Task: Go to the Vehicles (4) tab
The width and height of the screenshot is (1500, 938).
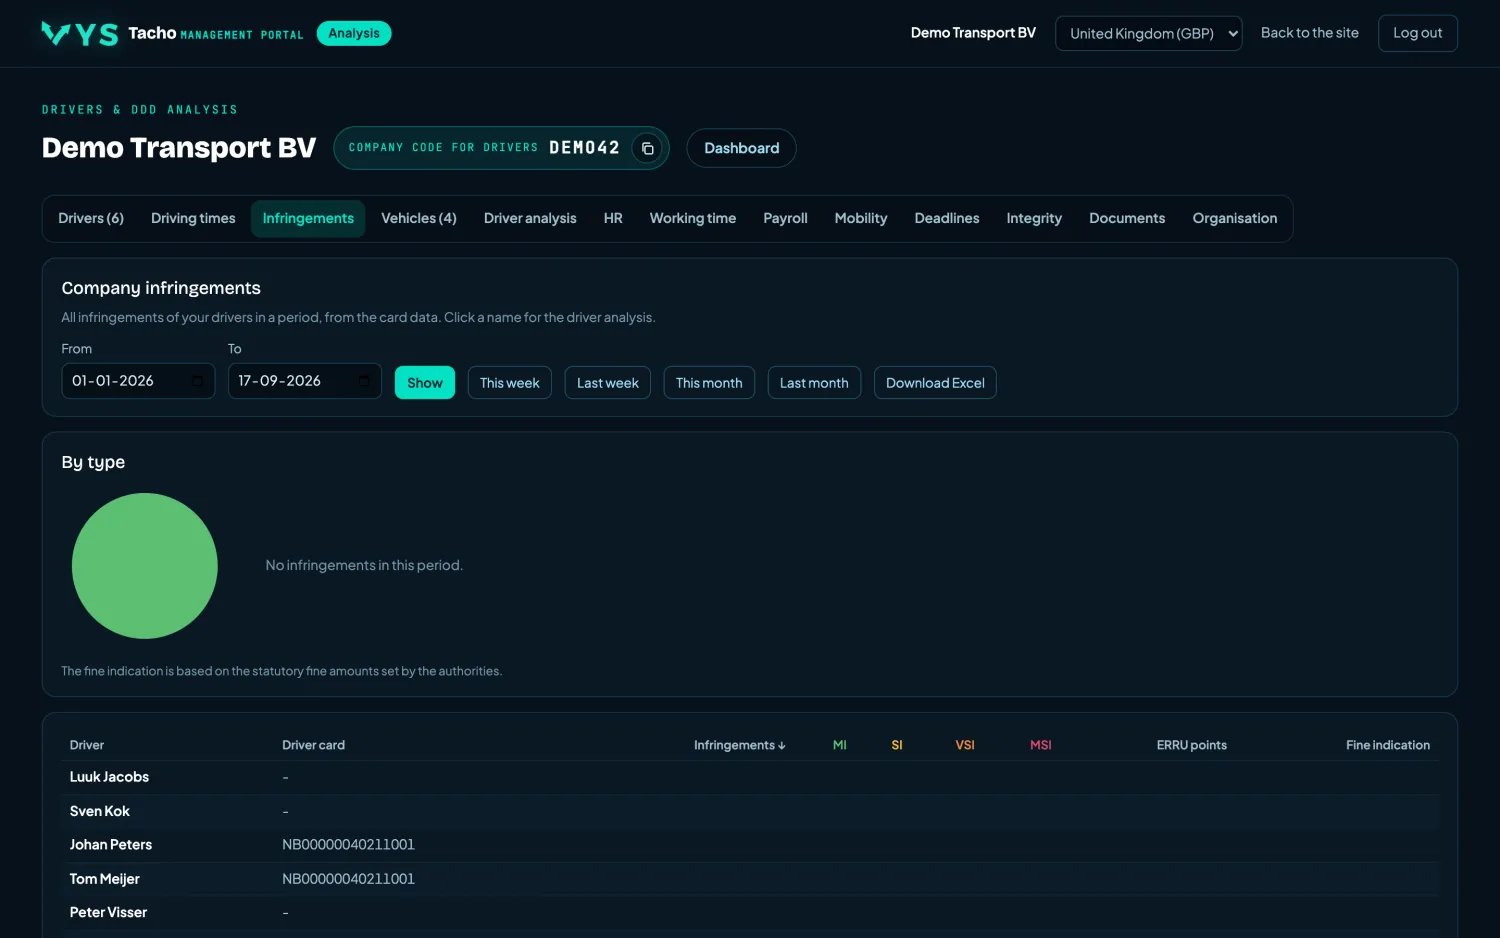Action: click(x=419, y=218)
